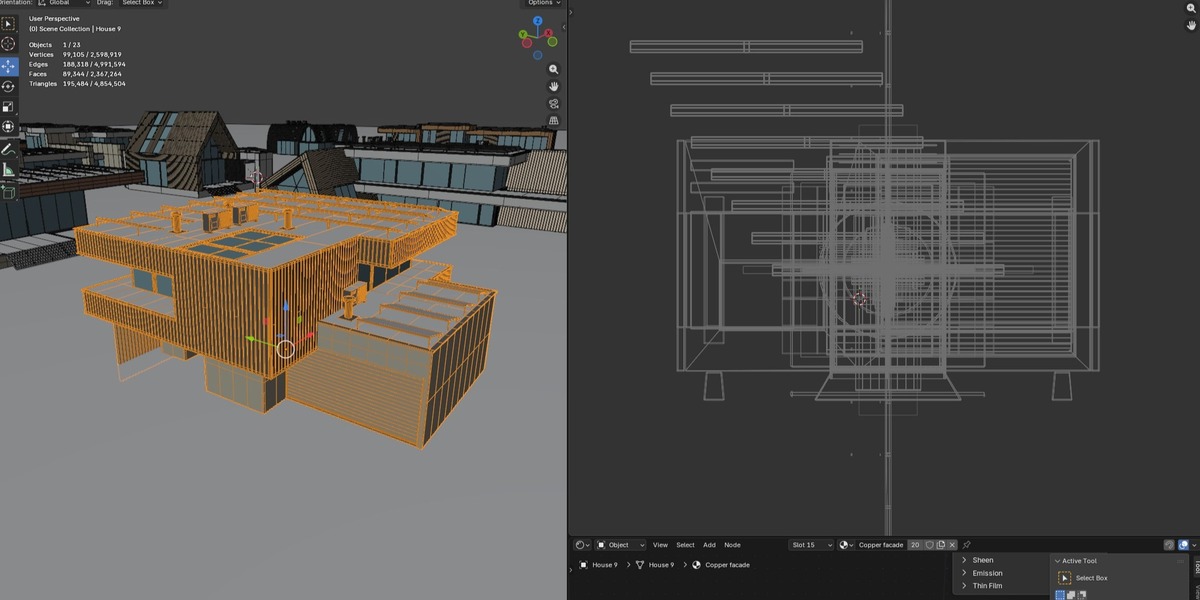
Task: Click the pan view hand icon
Action: point(553,87)
